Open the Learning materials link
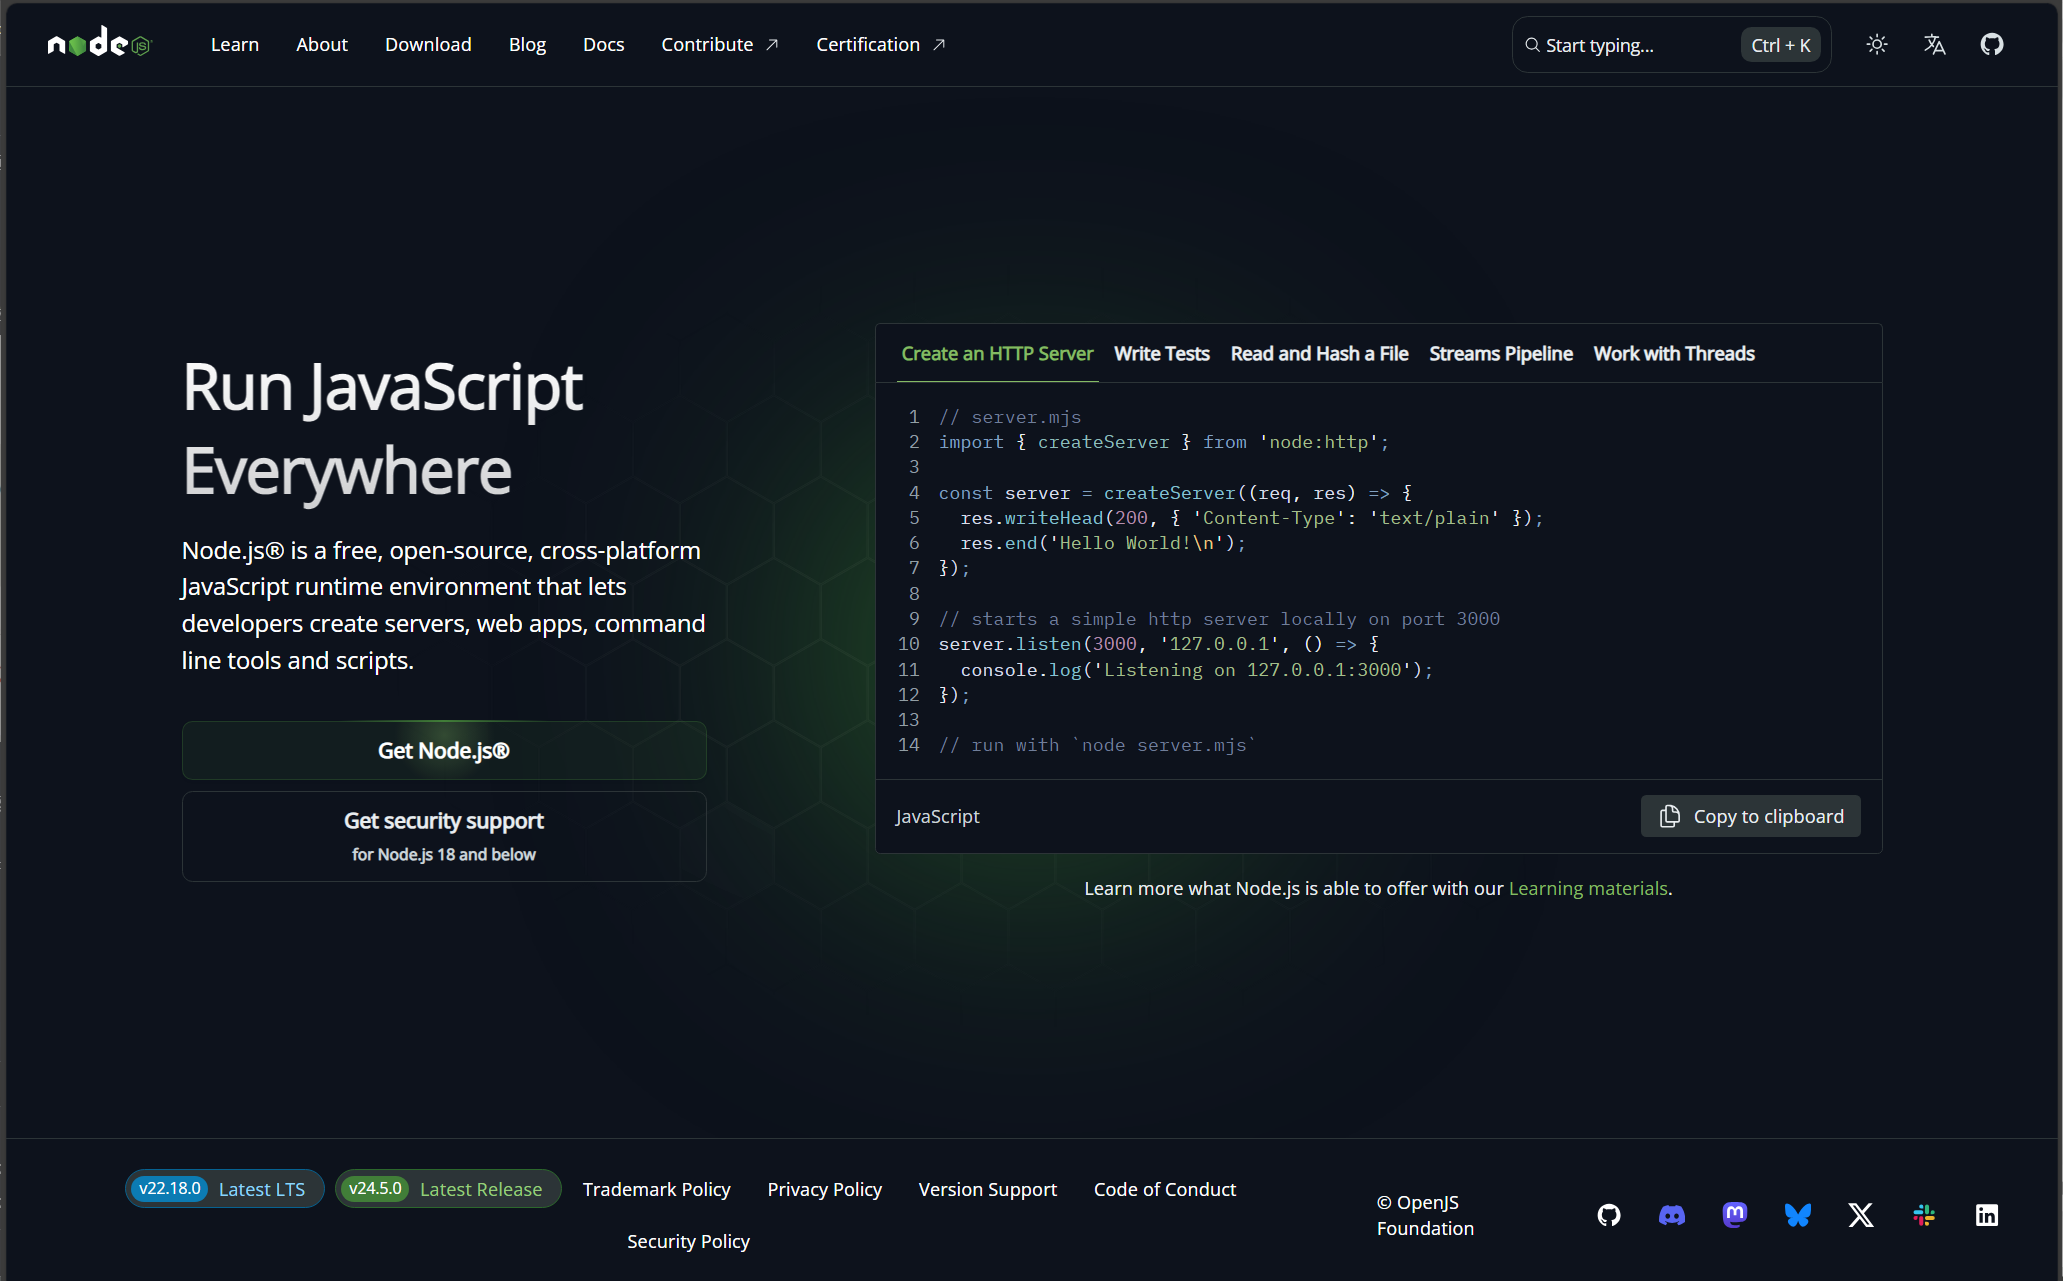 point(1588,888)
